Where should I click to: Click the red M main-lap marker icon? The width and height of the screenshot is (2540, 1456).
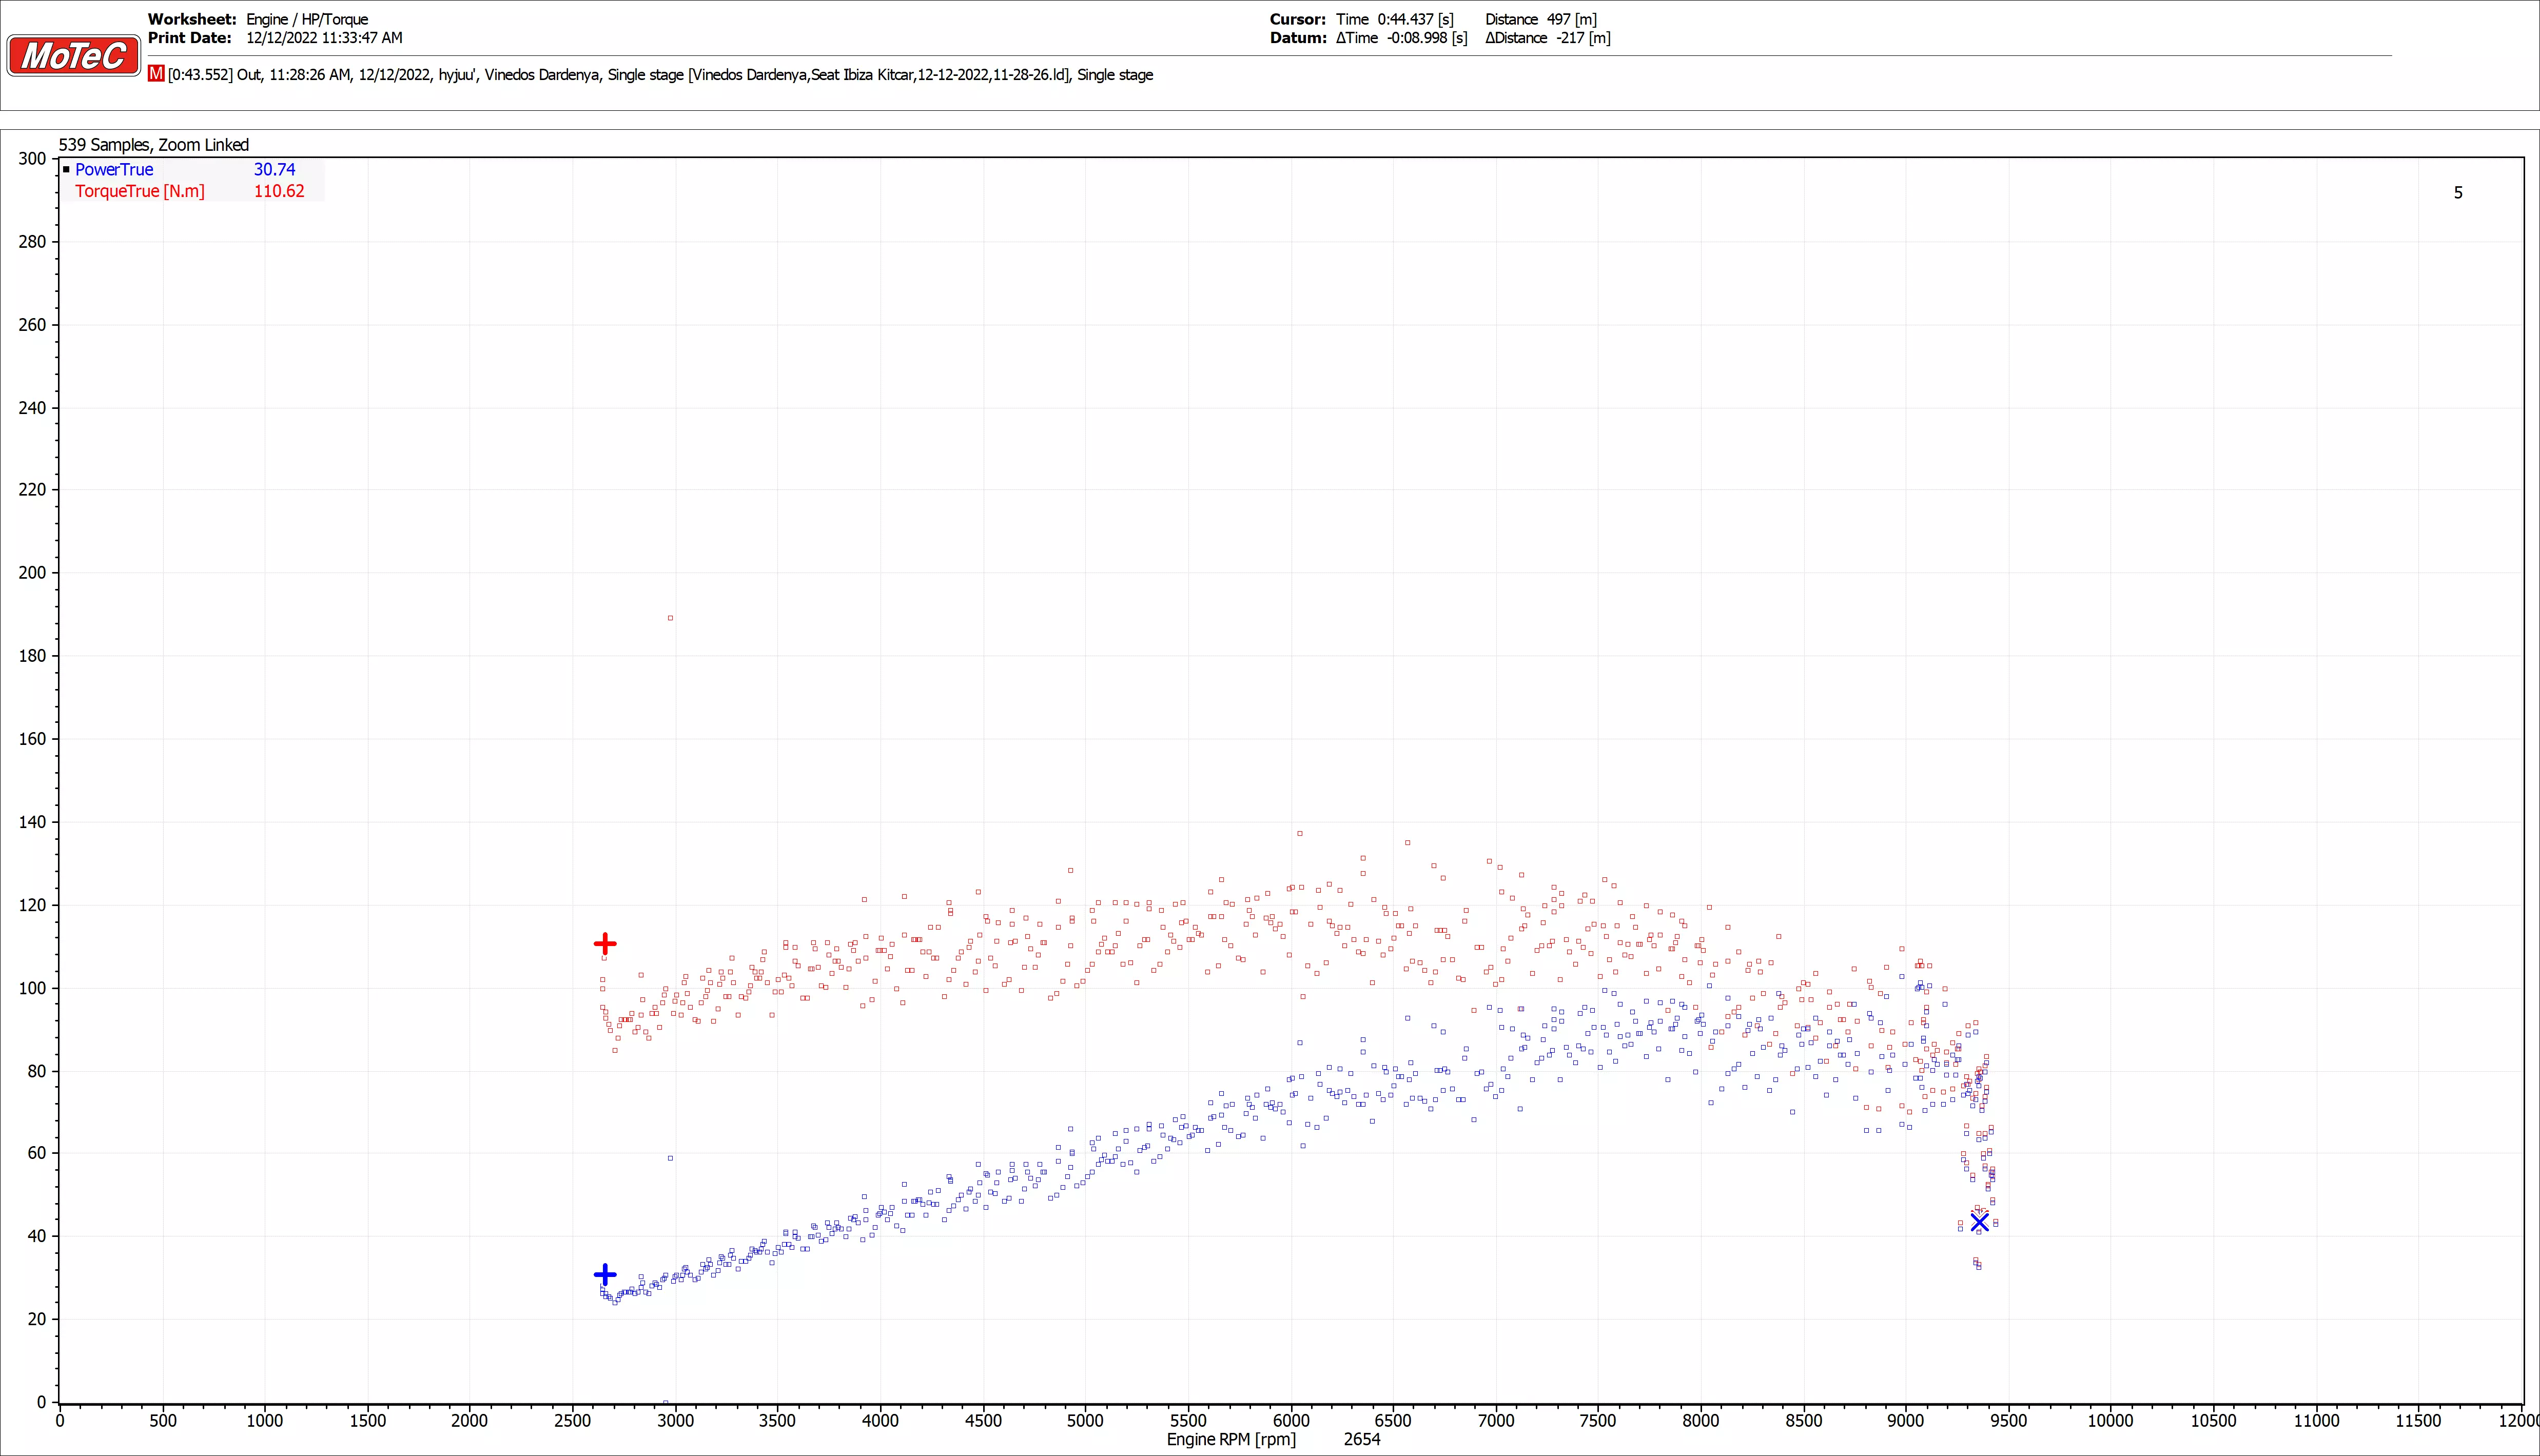pos(156,74)
